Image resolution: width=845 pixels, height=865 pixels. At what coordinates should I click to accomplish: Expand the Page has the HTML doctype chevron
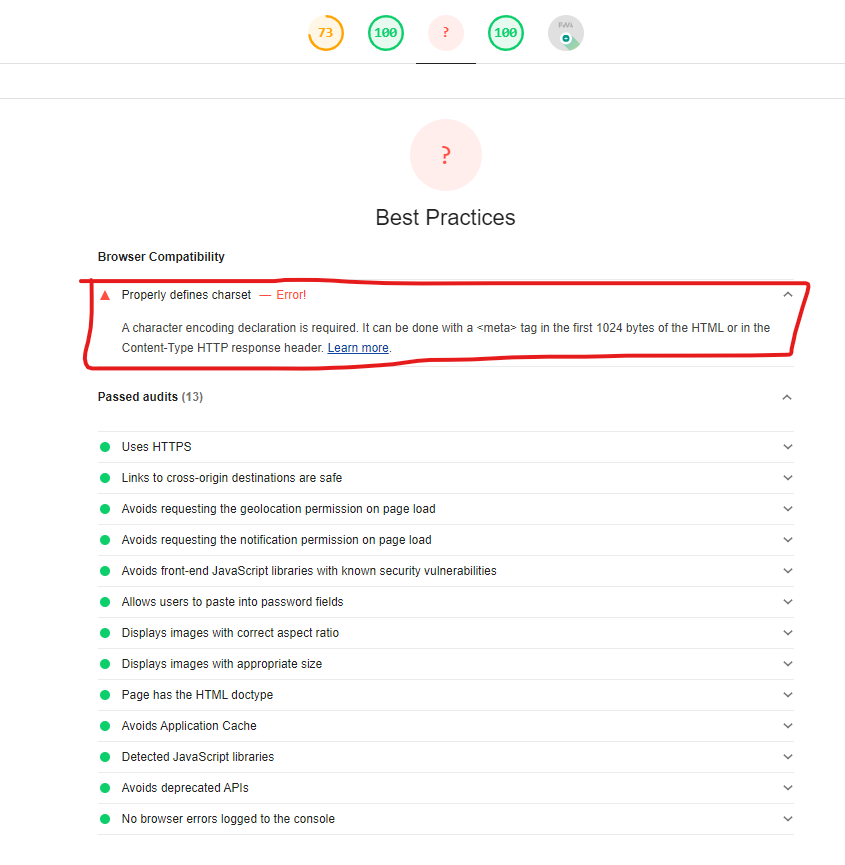coord(788,695)
